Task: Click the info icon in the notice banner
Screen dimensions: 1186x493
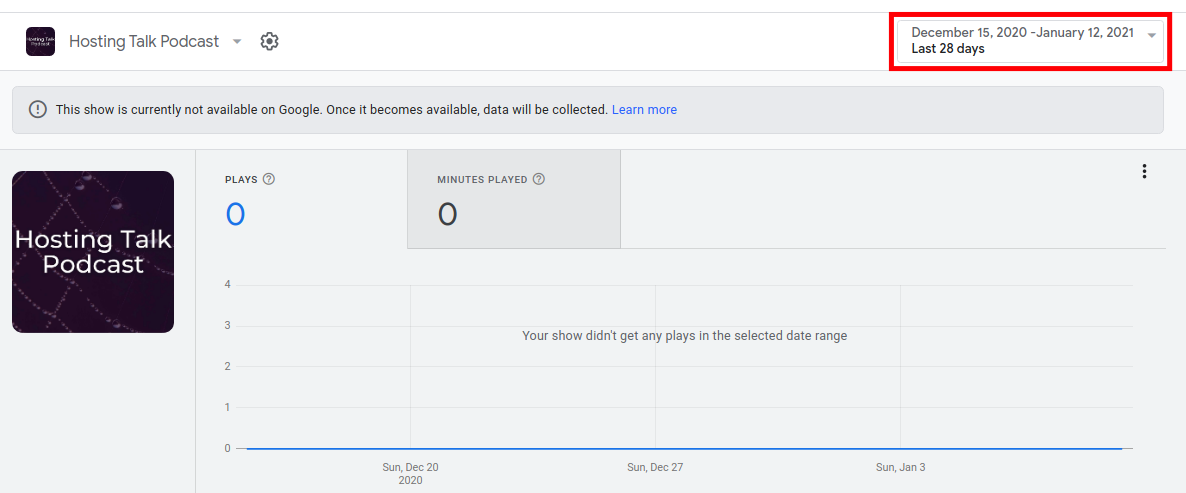Action: tap(38, 110)
